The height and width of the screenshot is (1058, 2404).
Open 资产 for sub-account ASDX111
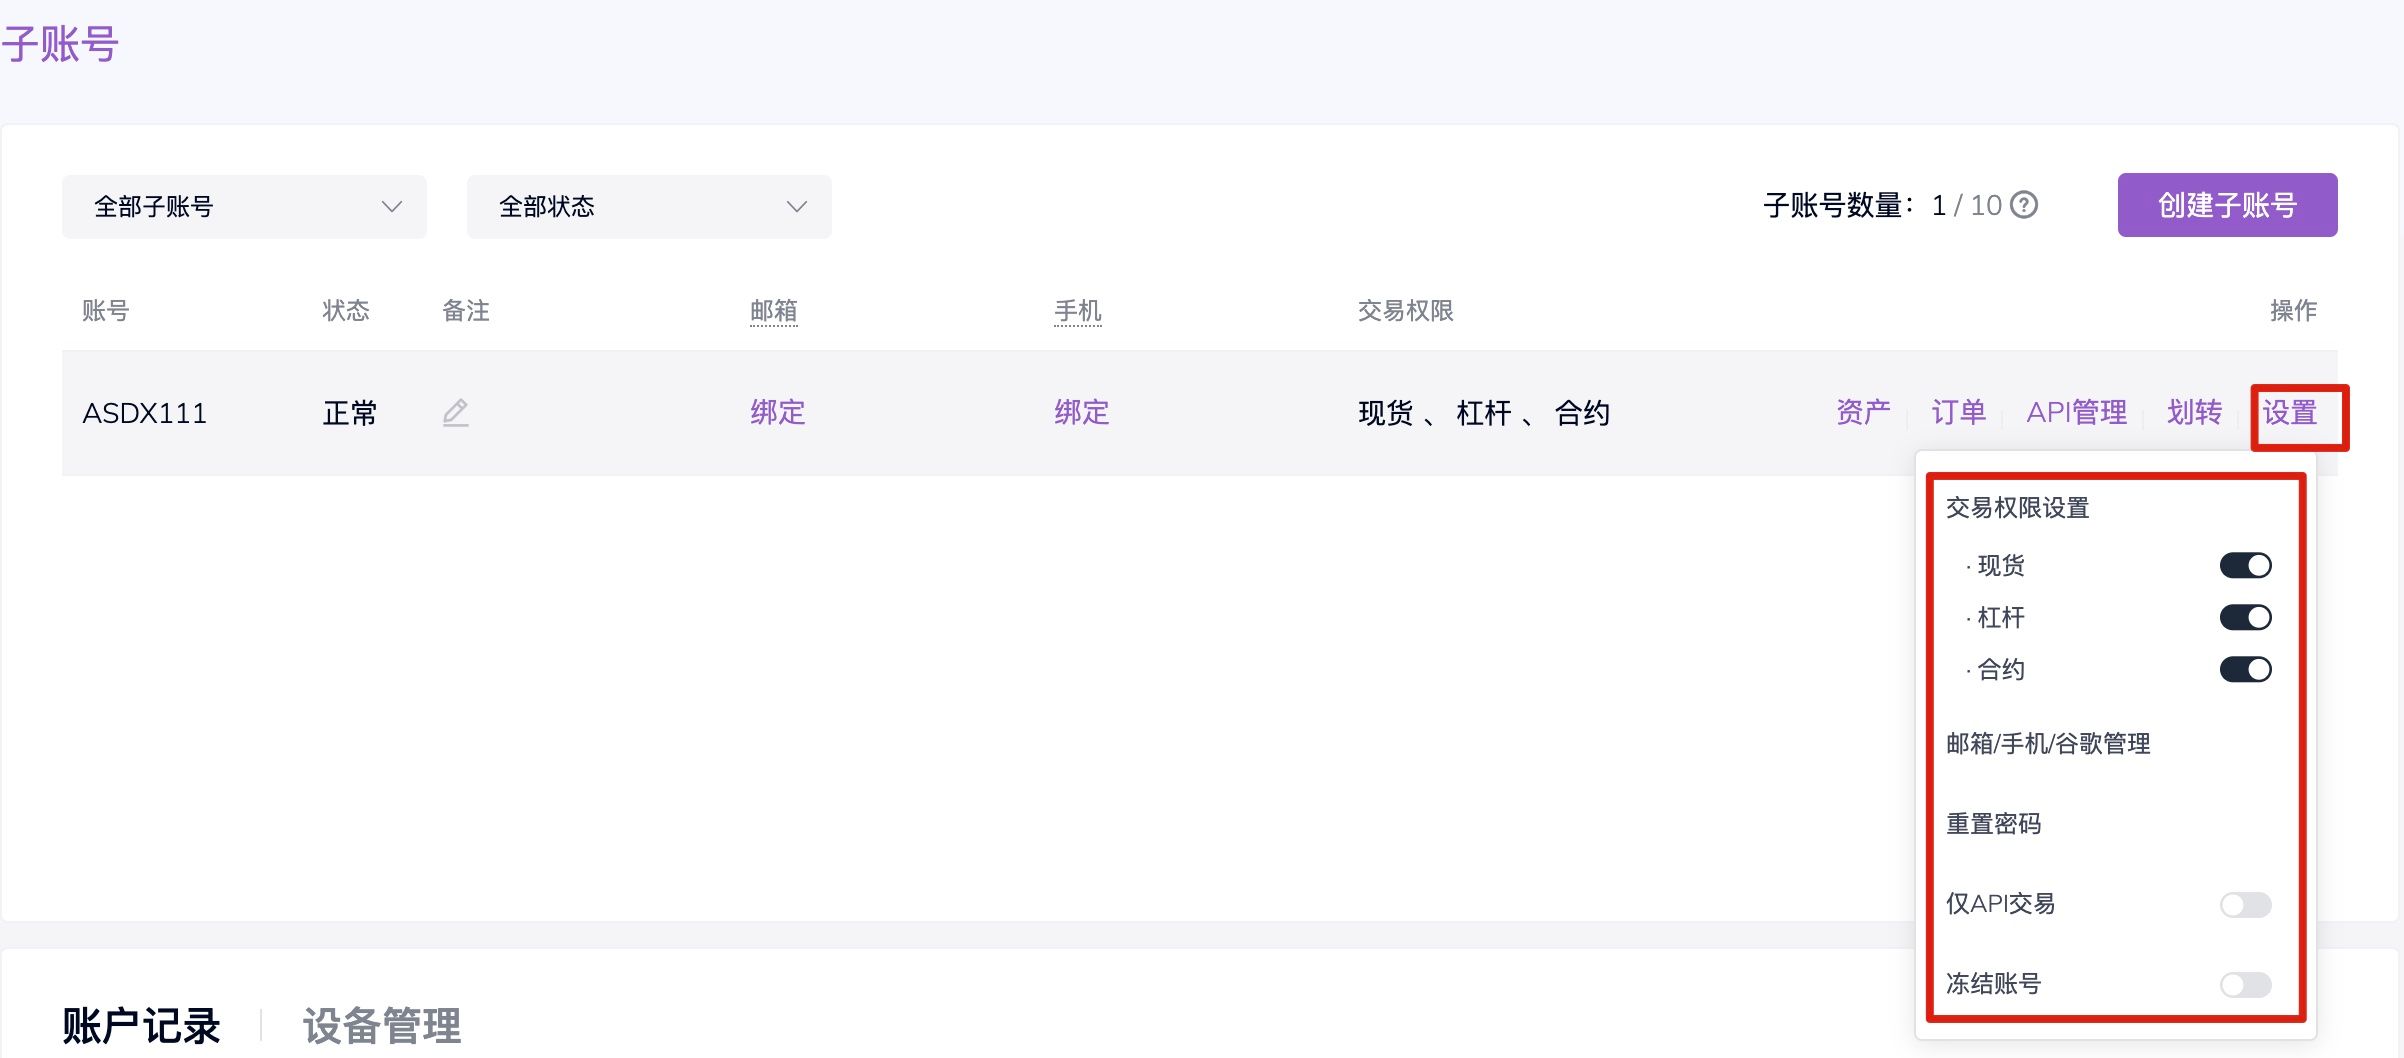point(1863,412)
